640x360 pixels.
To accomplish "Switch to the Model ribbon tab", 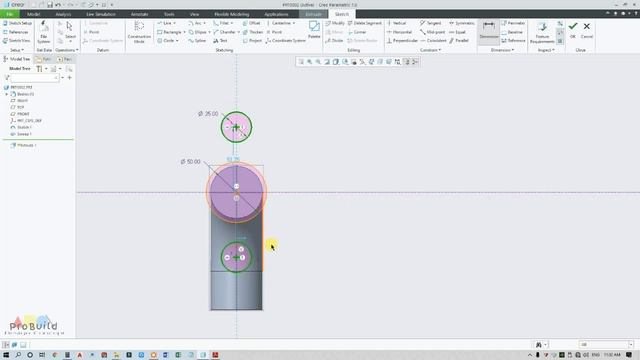I will click(x=33, y=14).
